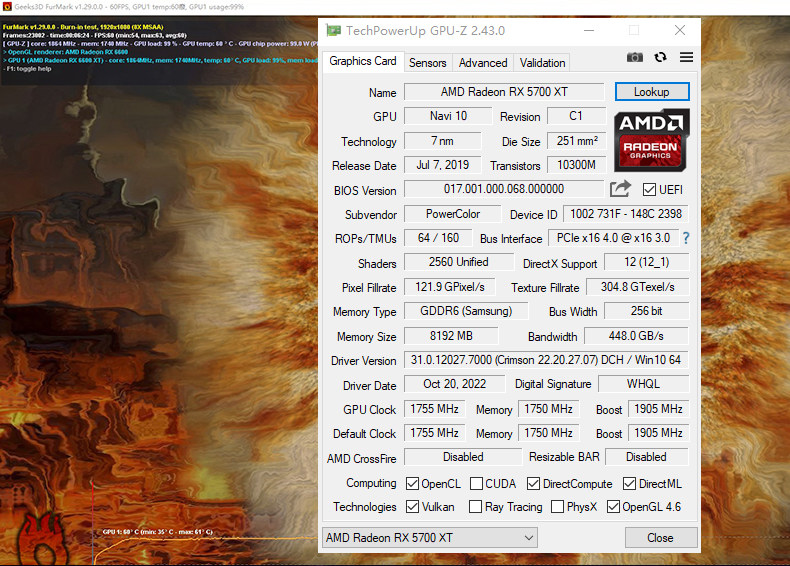790x566 pixels.
Task: Toggle the CUDA checkbox
Action: [476, 484]
